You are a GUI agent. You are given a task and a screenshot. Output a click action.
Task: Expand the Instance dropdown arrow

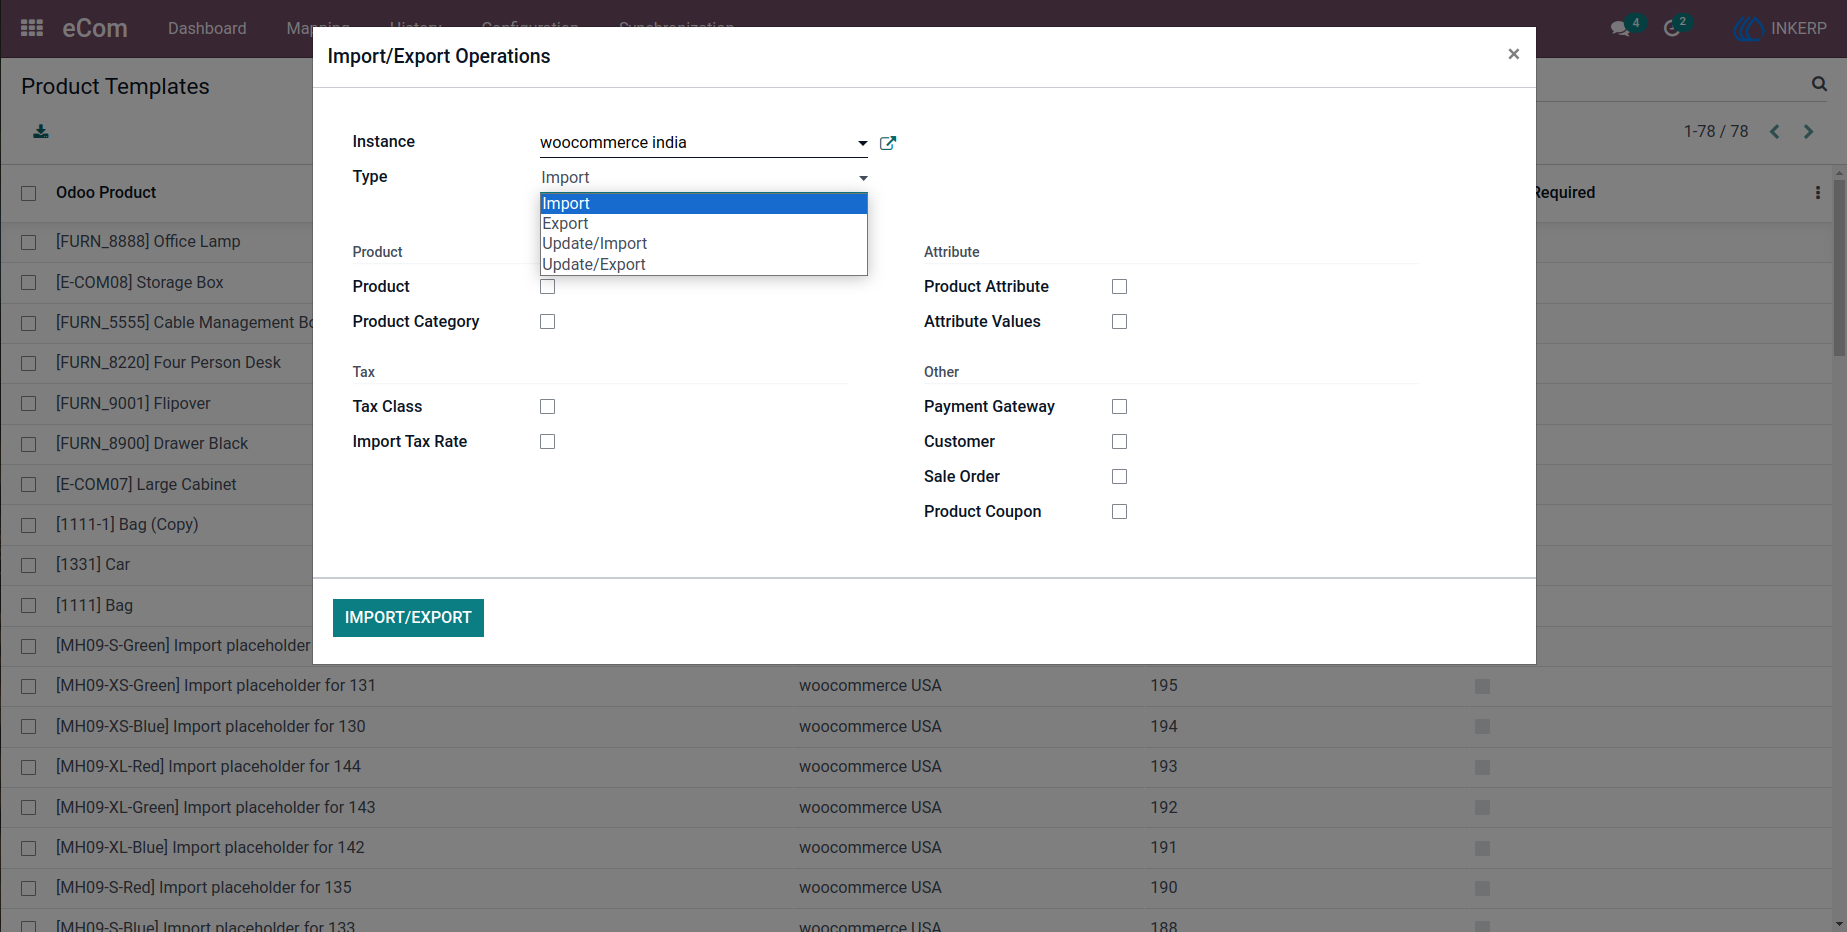click(862, 143)
